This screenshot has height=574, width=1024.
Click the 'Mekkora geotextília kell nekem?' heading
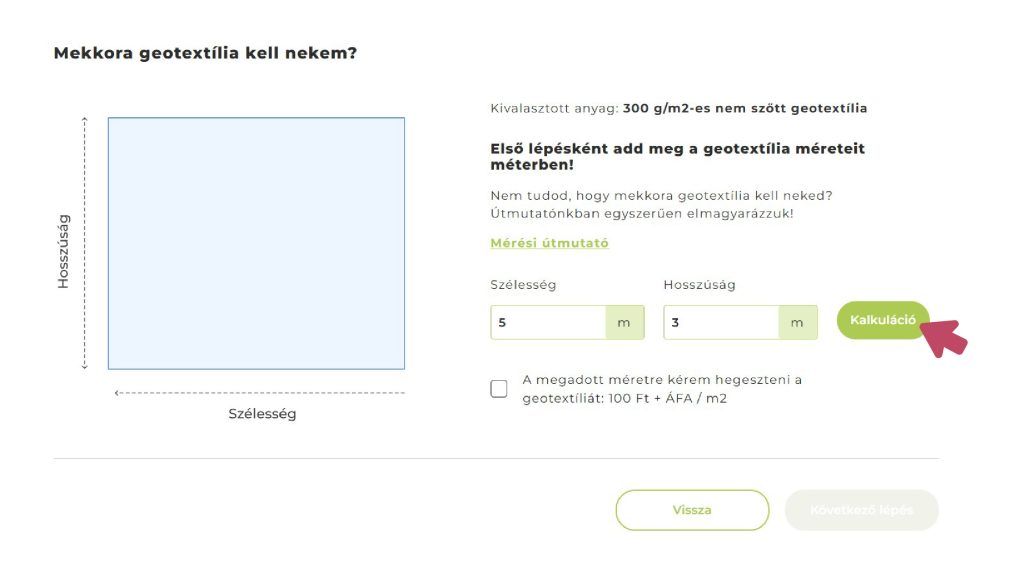[x=205, y=53]
